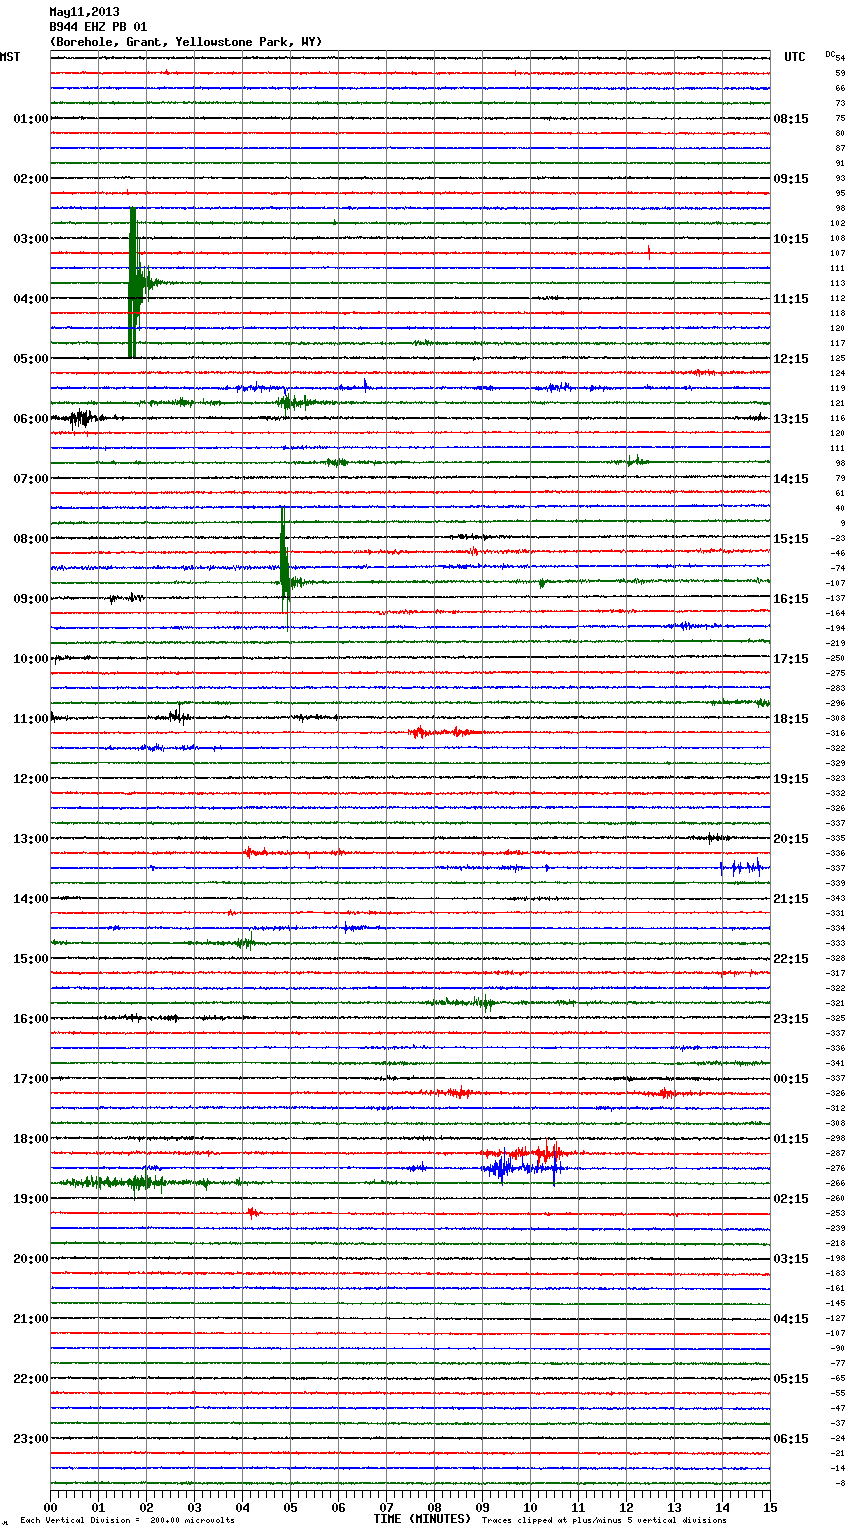Click minute tick label '05' on time axis
This screenshot has width=850, height=1534.
290,1507
